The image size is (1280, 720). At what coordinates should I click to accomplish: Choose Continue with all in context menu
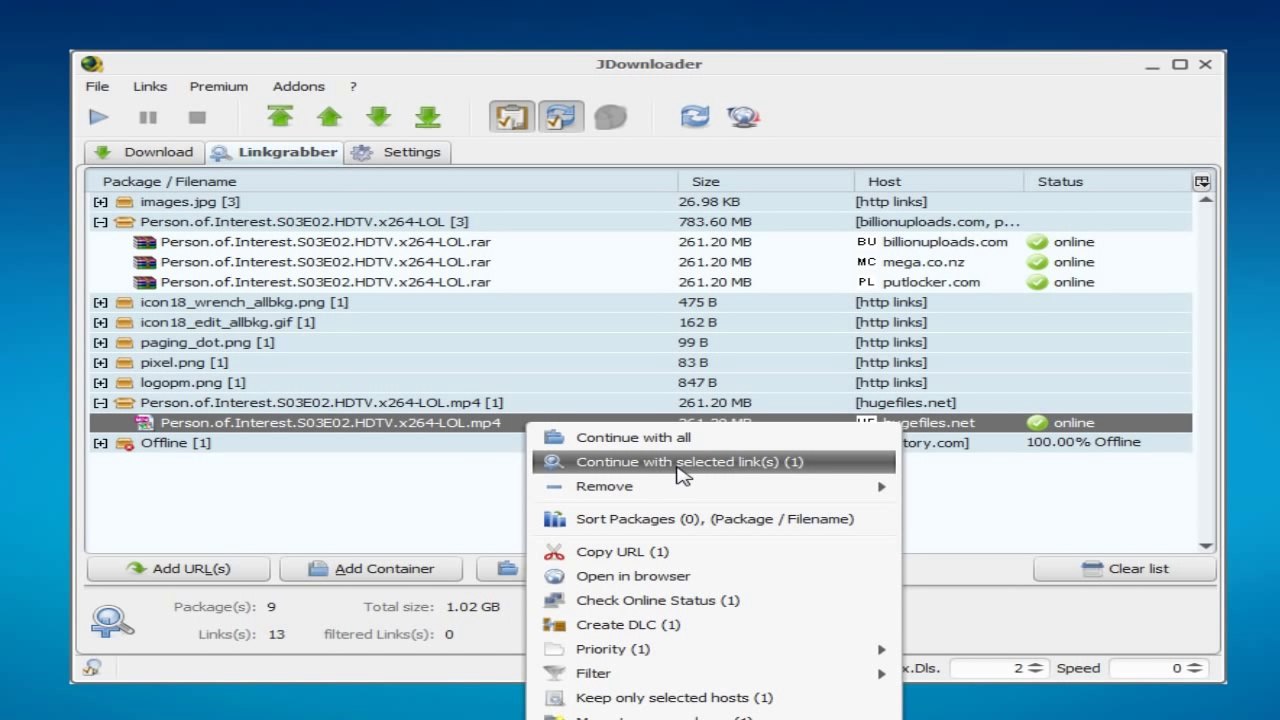click(714, 437)
